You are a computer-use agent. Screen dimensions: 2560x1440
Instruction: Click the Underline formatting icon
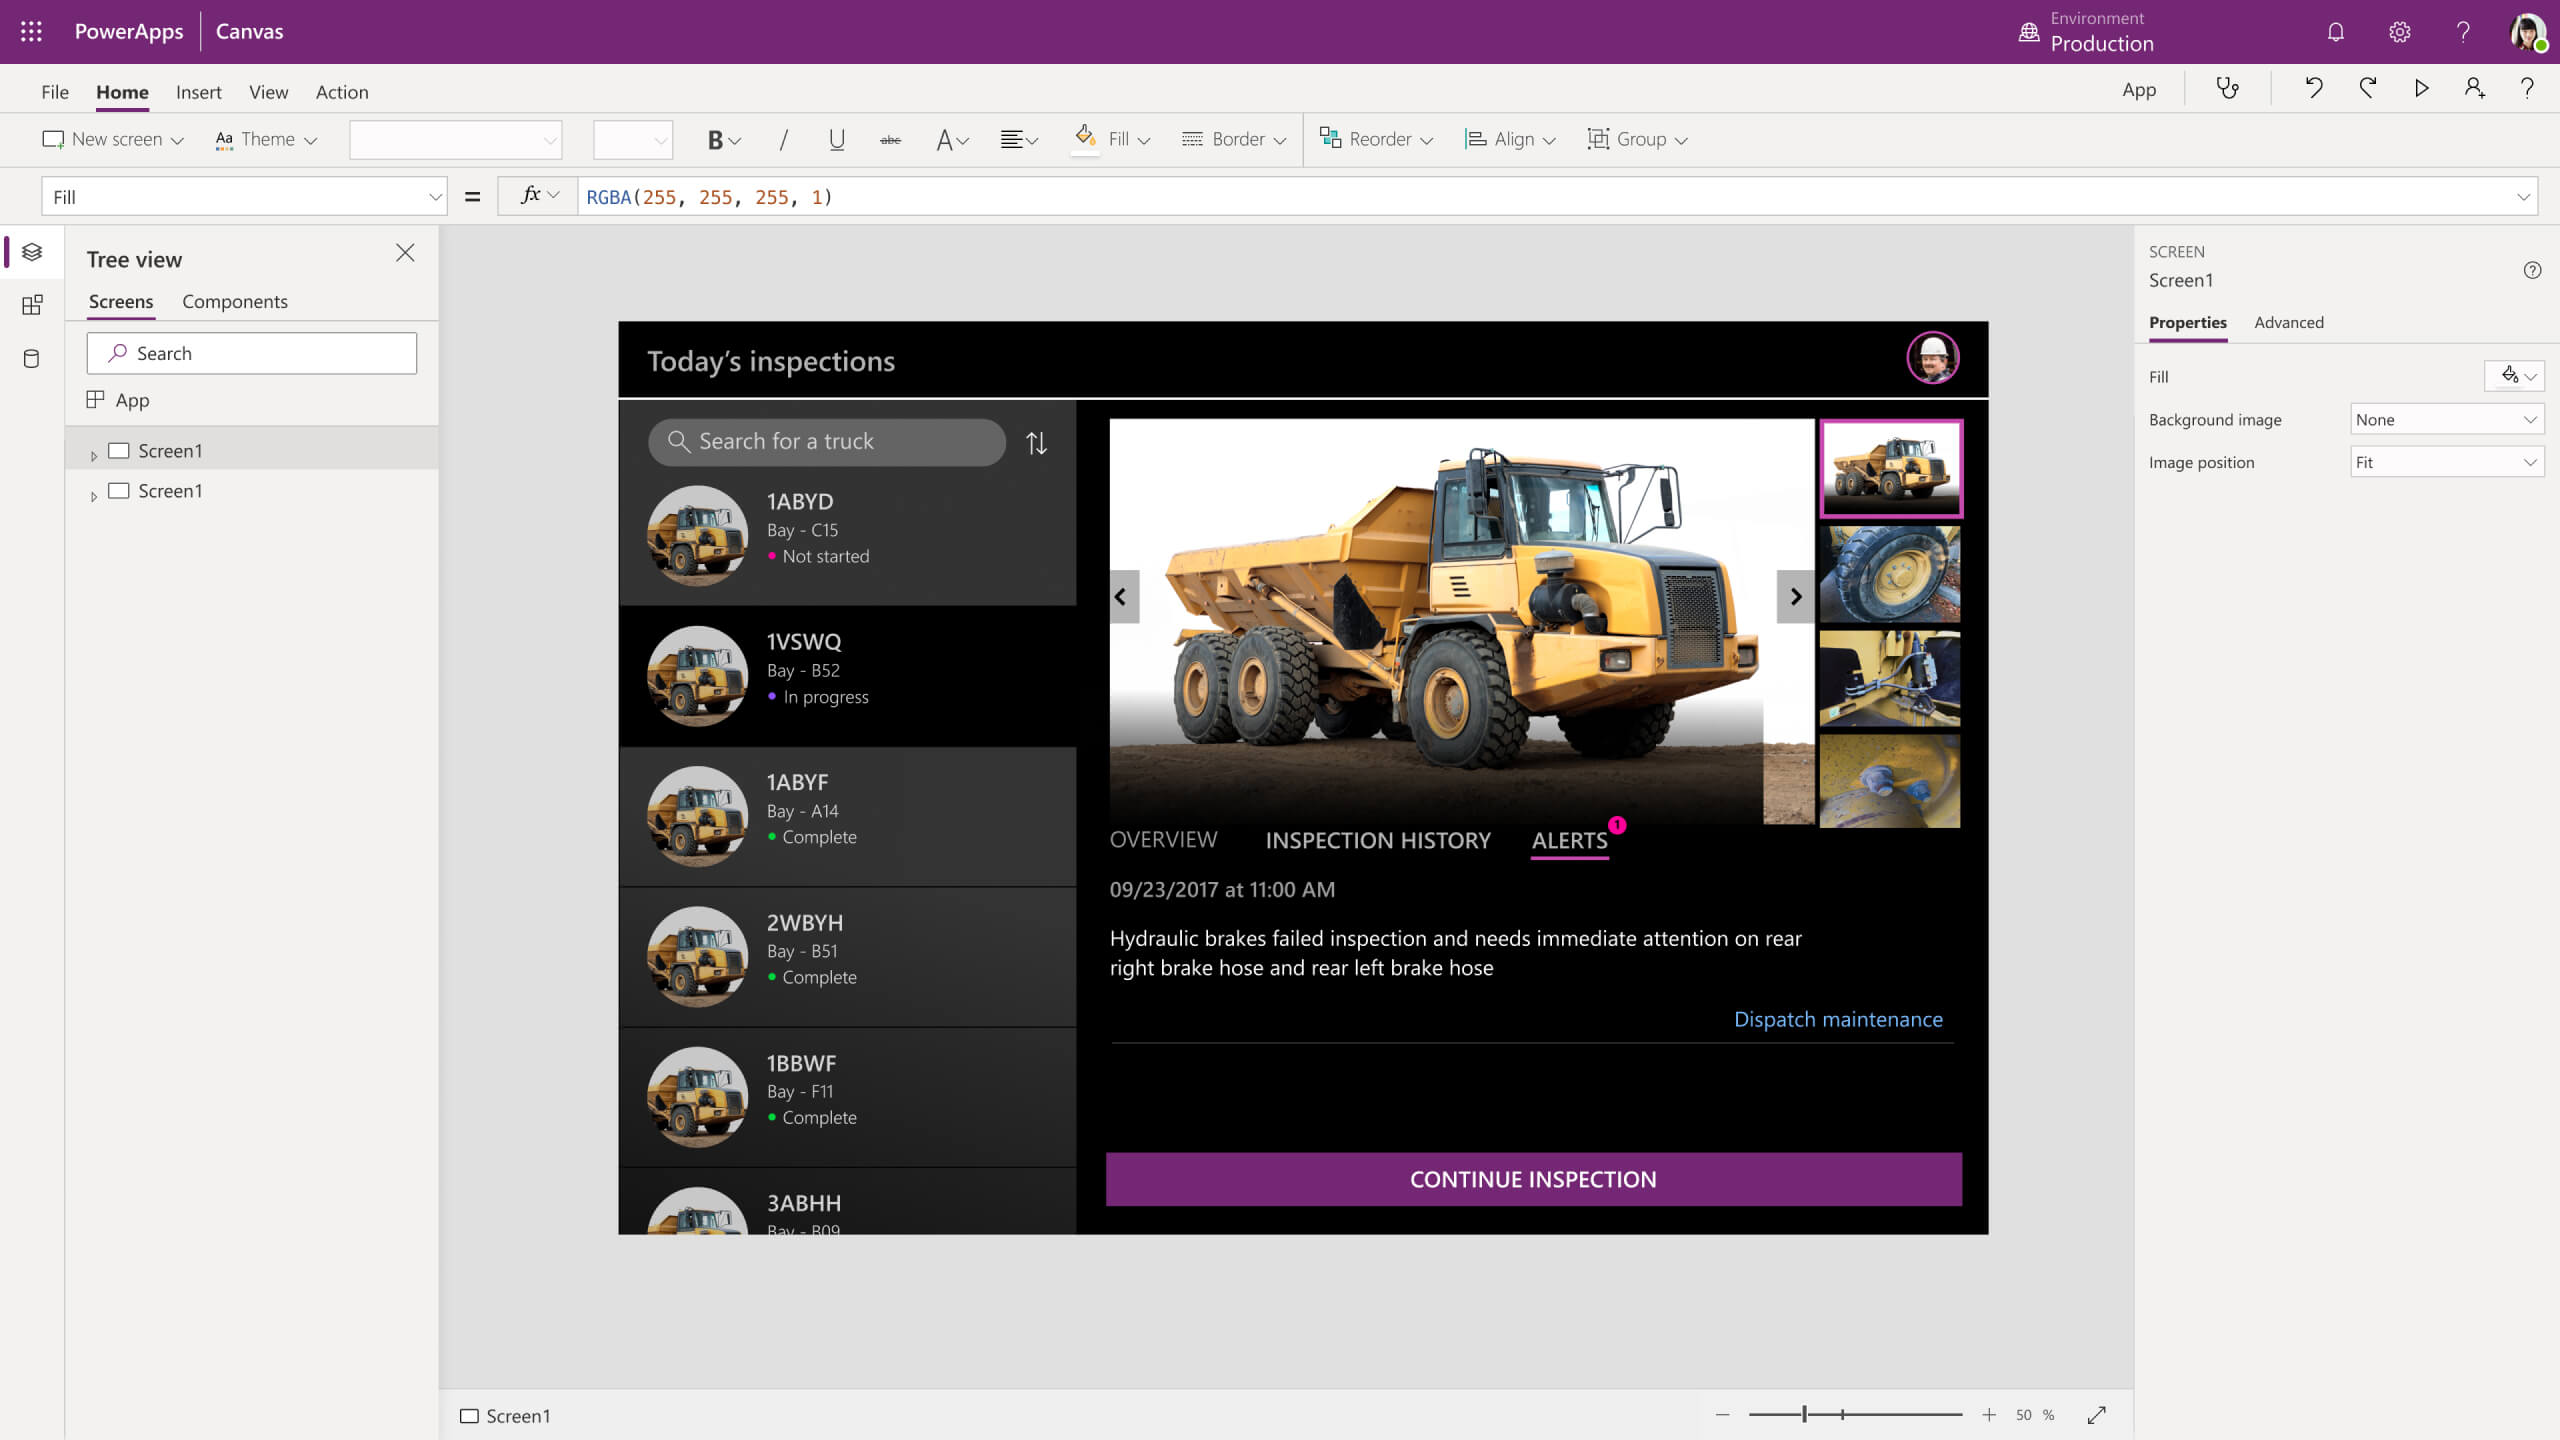pyautogui.click(x=837, y=139)
